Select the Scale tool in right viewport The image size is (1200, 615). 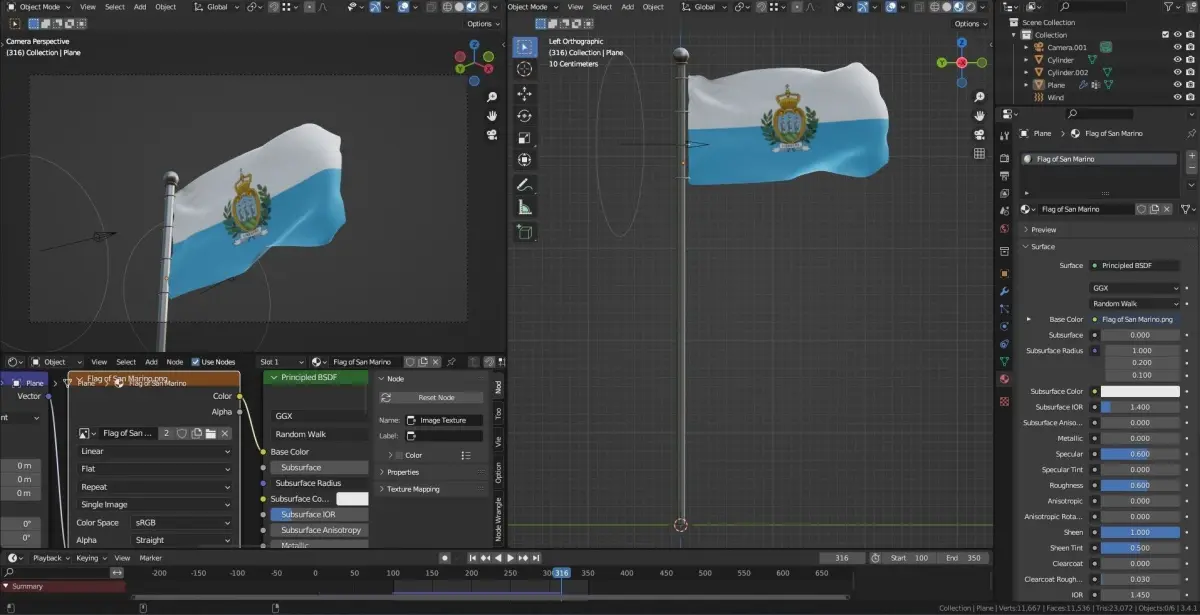(525, 138)
